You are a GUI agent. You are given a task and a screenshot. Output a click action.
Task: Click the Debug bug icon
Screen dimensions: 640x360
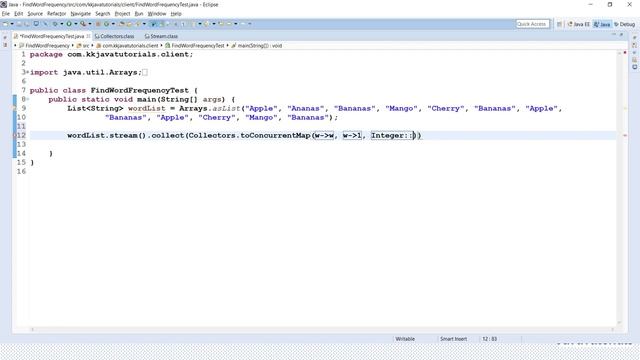pos(55,24)
